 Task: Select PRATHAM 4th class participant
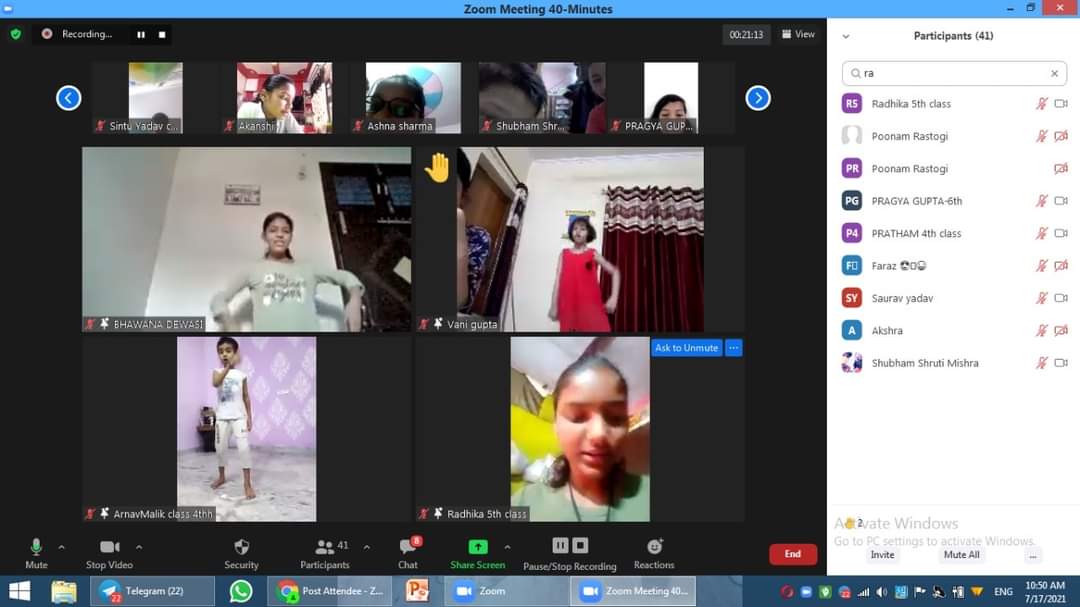(x=954, y=233)
